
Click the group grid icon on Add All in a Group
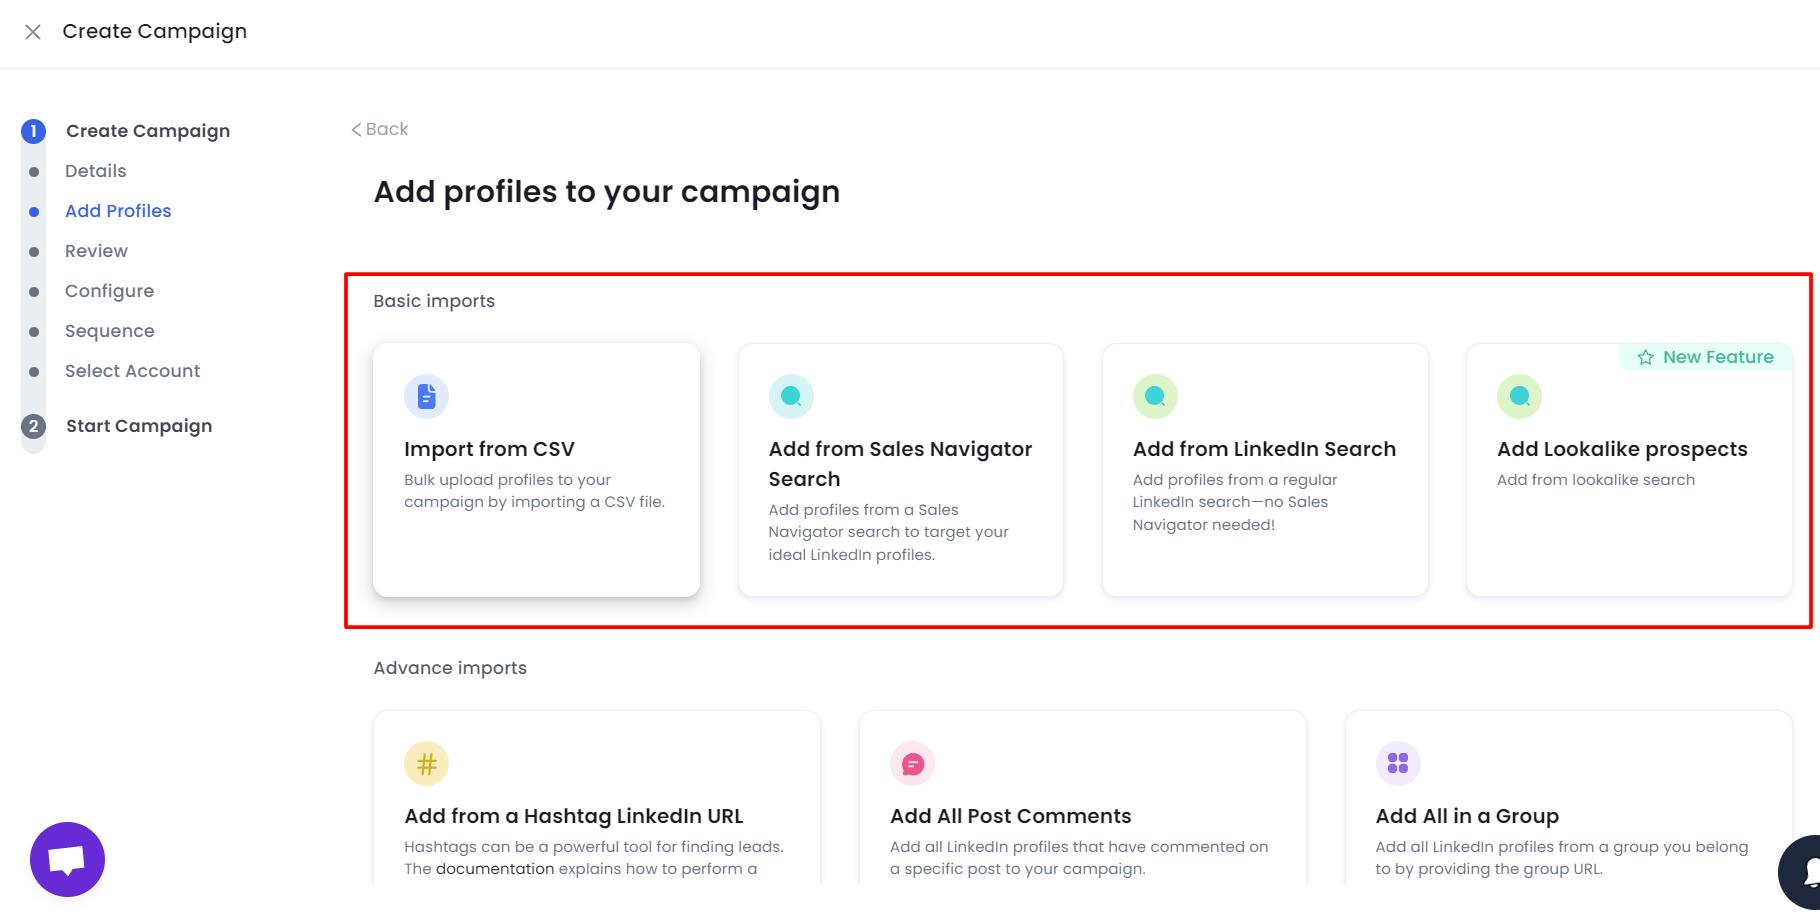(1397, 763)
